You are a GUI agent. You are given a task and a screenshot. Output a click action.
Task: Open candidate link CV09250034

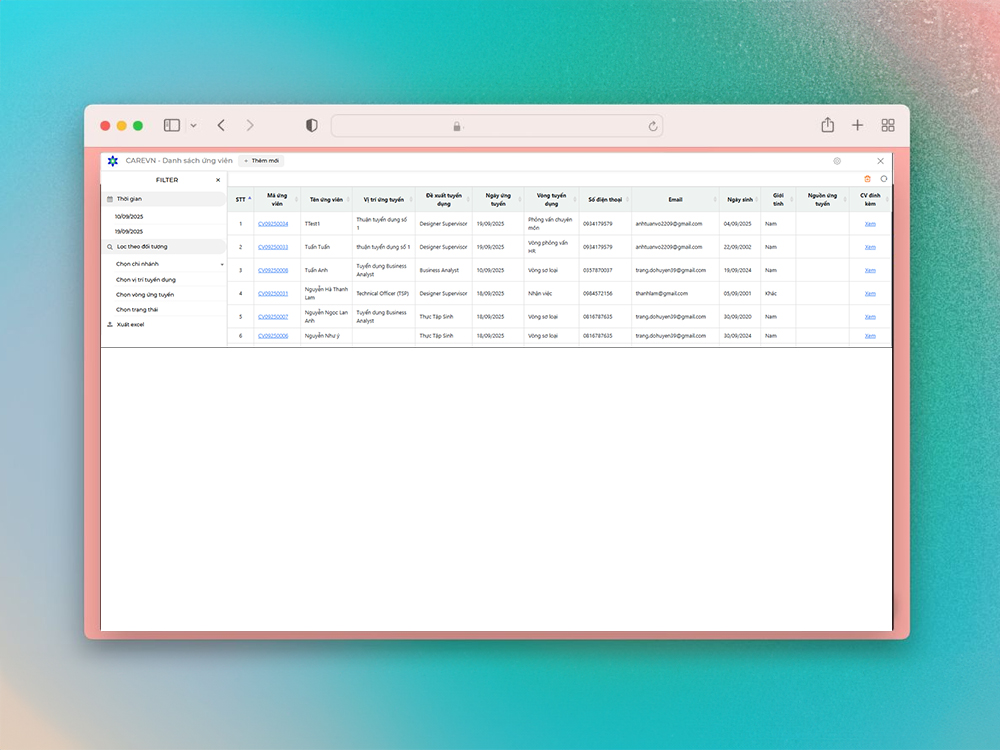(x=273, y=224)
